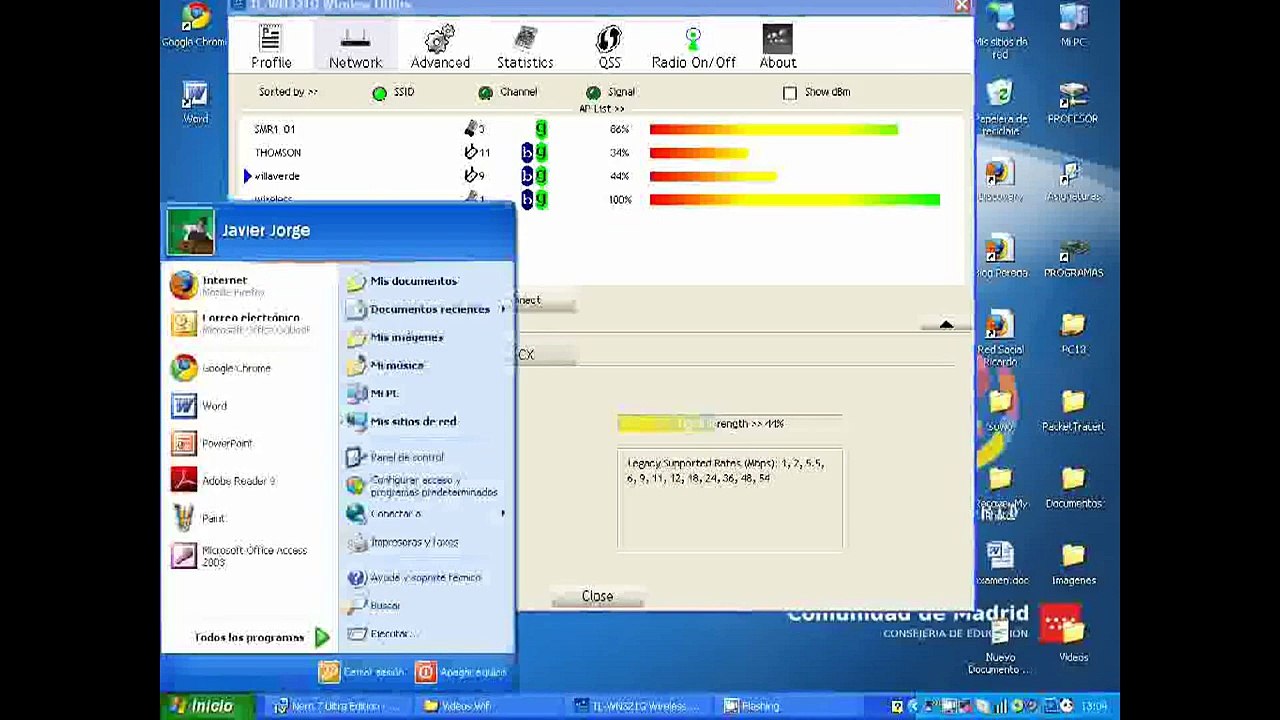Open Word from the Start menu list
This screenshot has width=1280, height=720.
pyautogui.click(x=250, y=406)
